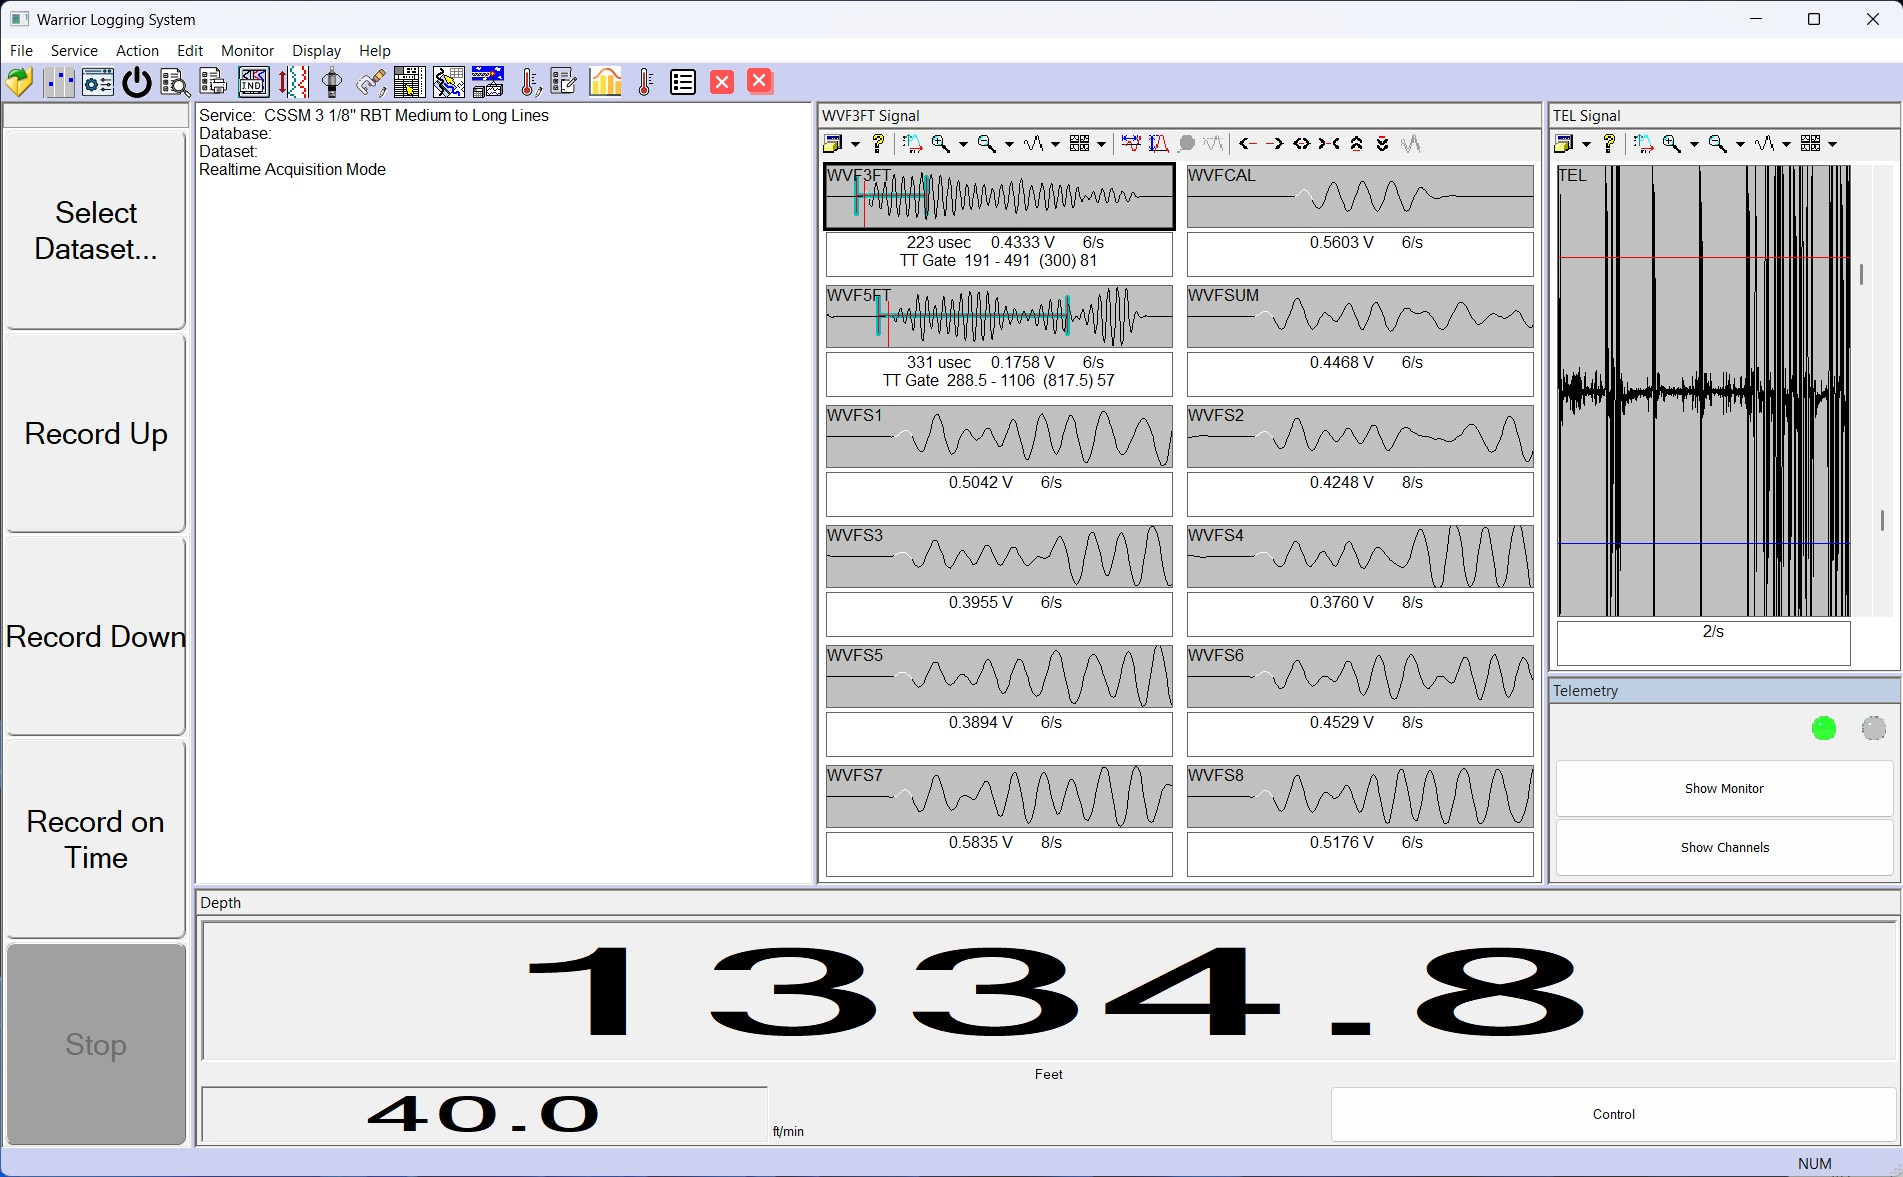Click the green telemetry status indicator
1903x1177 pixels.
(x=1823, y=729)
